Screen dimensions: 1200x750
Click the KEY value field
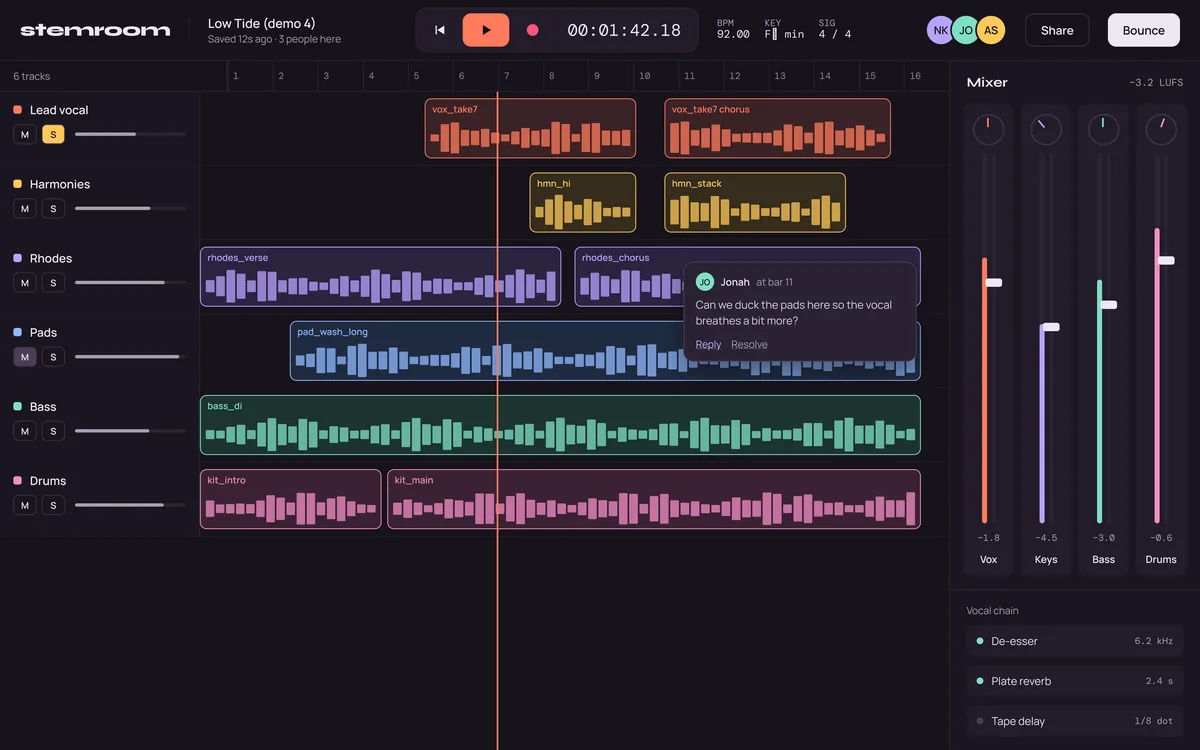pyautogui.click(x=784, y=35)
